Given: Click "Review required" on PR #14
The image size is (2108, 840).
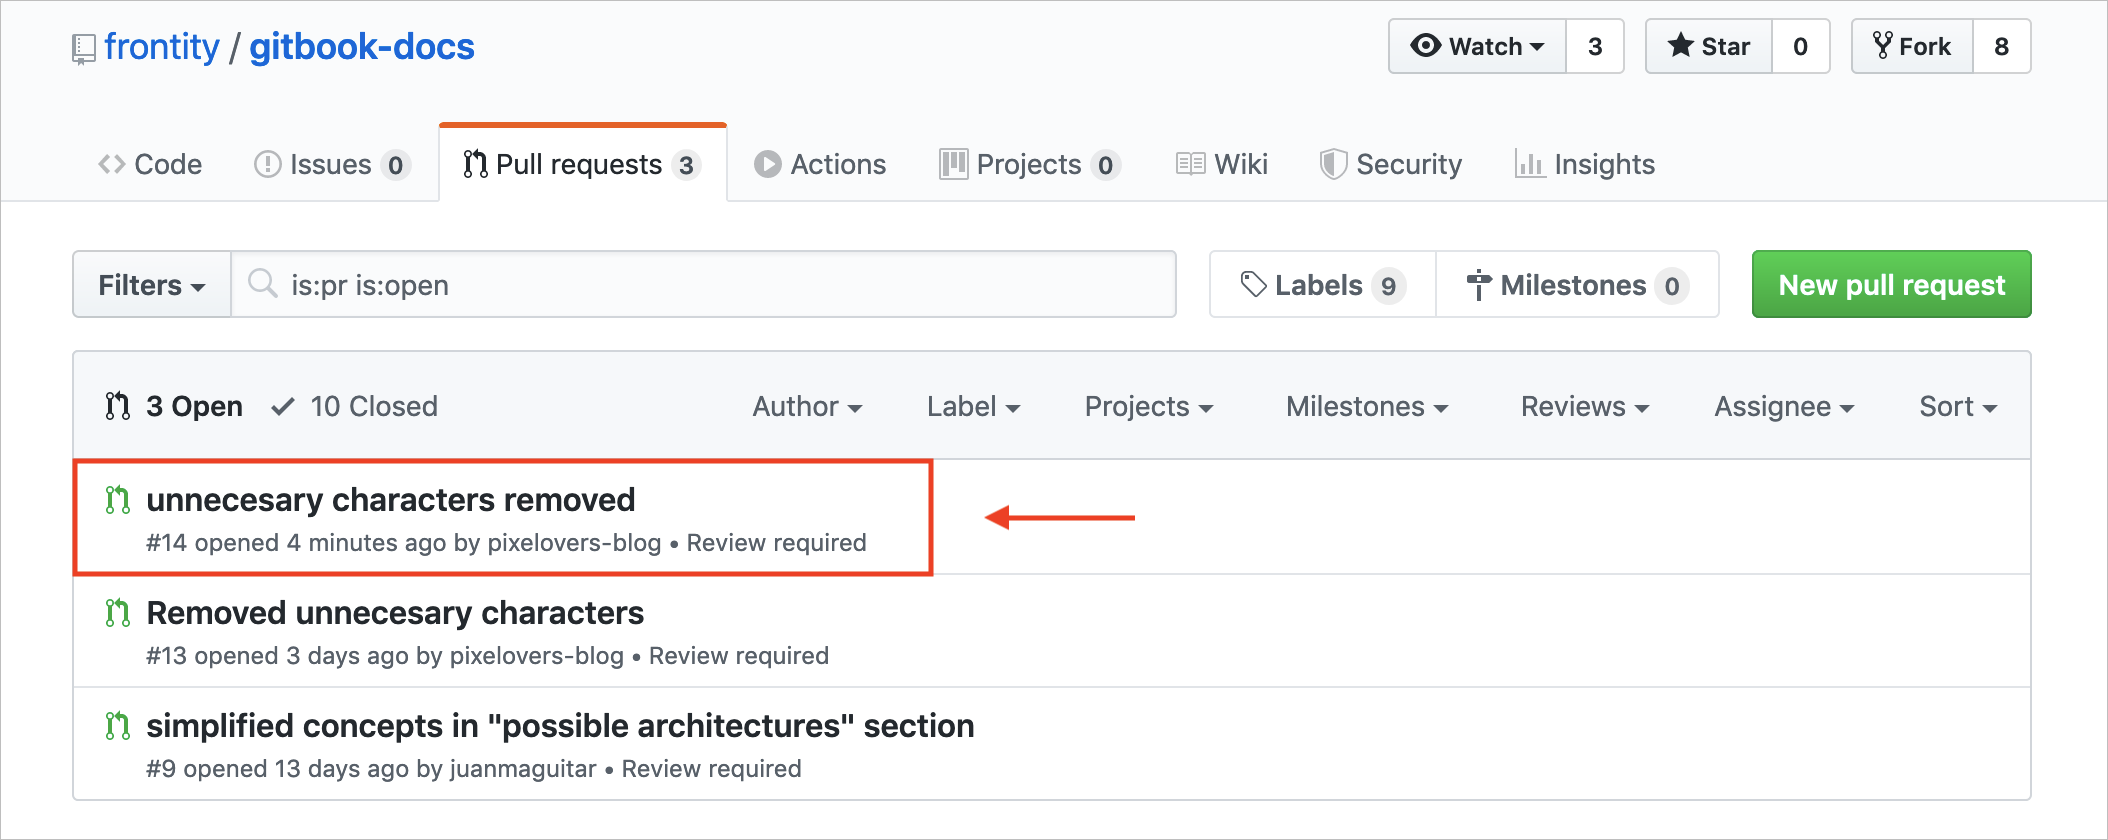Looking at the screenshot, I should click(x=777, y=543).
